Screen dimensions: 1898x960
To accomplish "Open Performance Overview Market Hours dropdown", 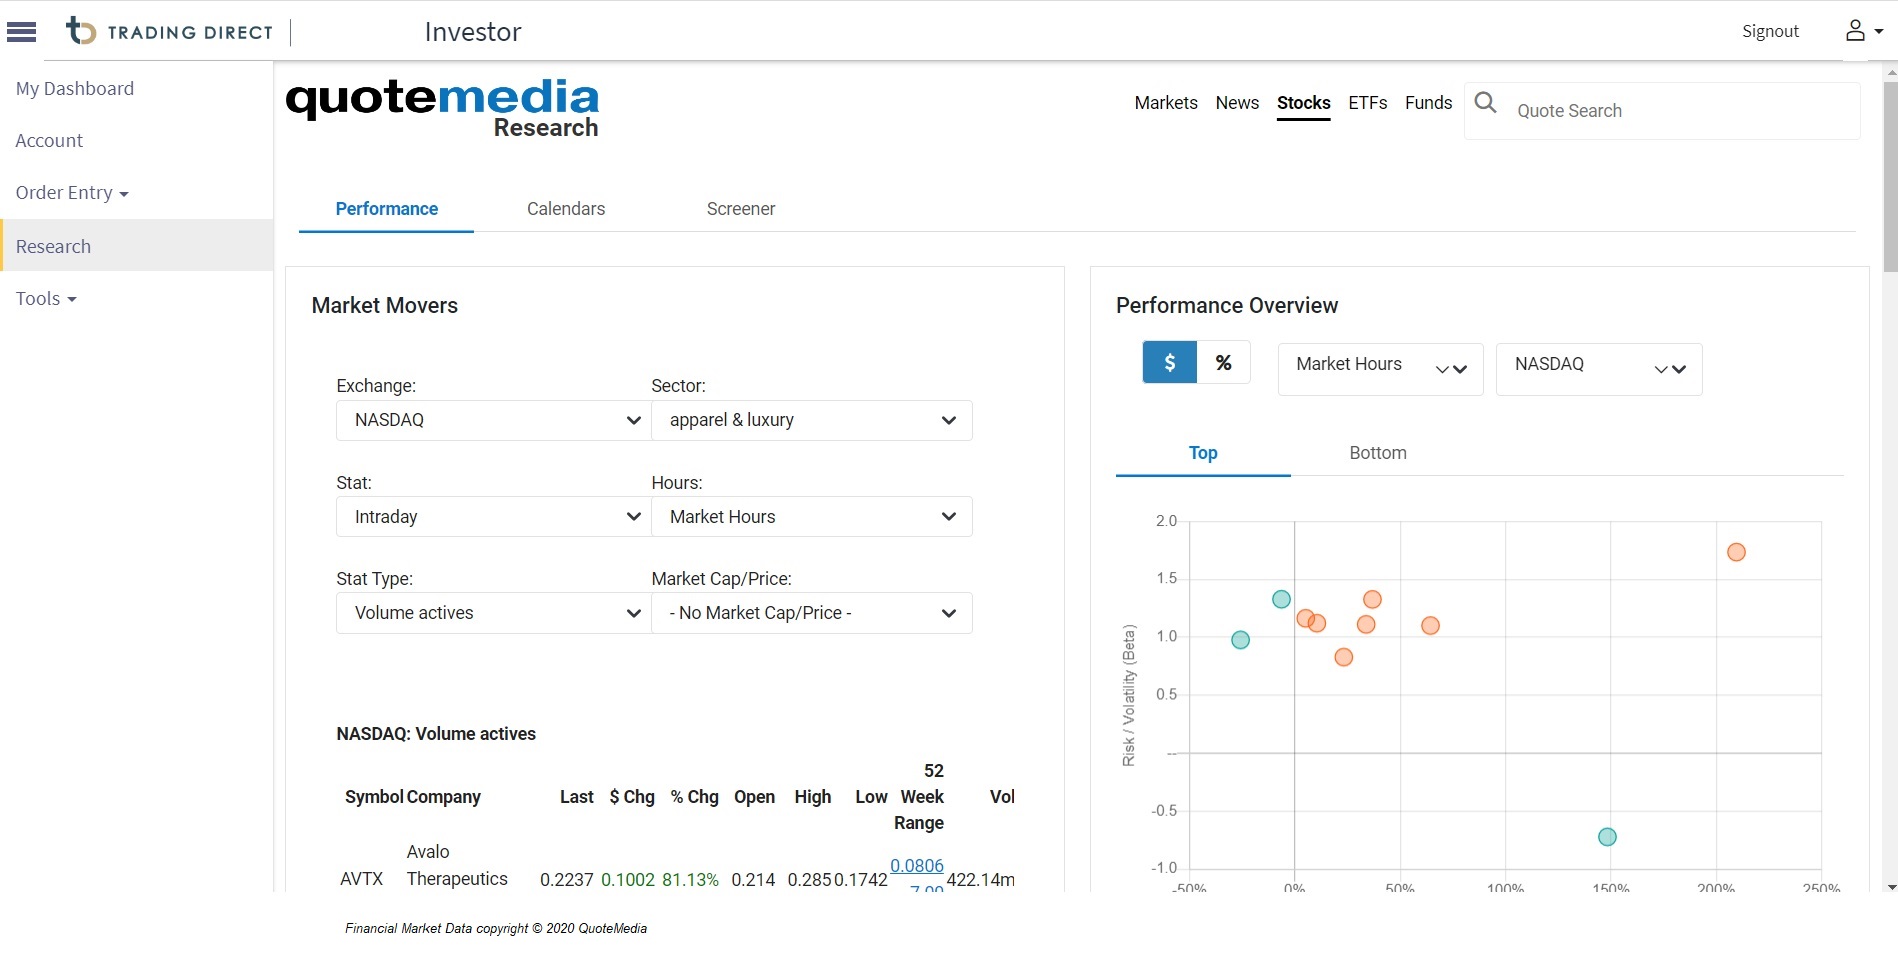I will click(1380, 369).
